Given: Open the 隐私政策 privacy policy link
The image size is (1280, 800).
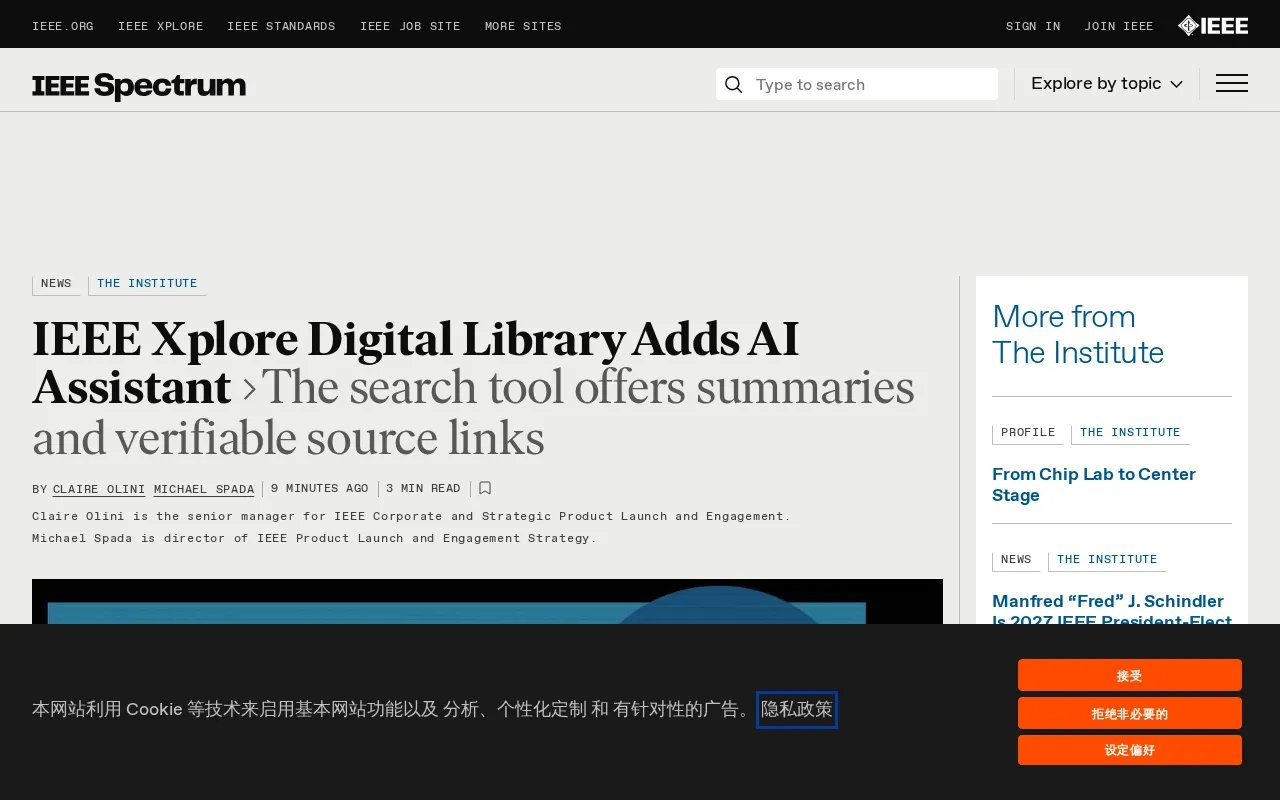Looking at the screenshot, I should 797,710.
